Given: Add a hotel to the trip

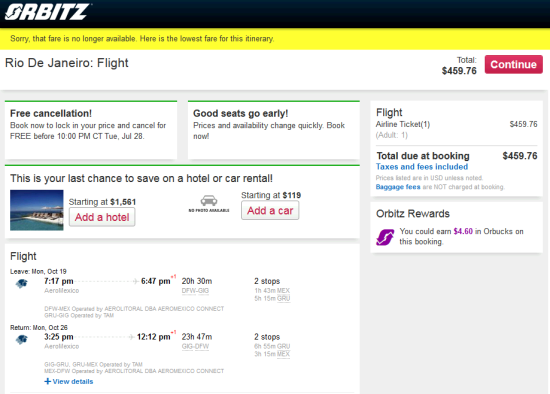Looking at the screenshot, I should (x=102, y=217).
